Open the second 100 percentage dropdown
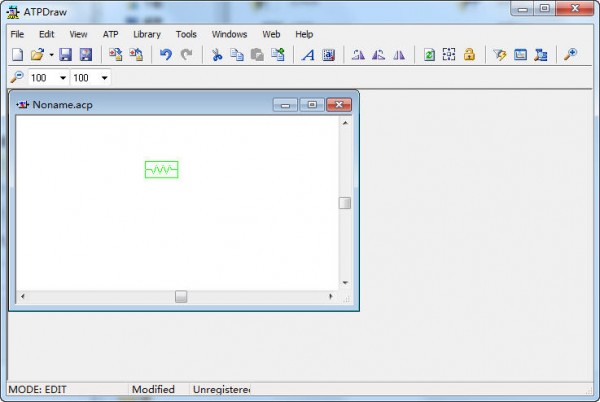The height and width of the screenshot is (402, 600). point(104,78)
